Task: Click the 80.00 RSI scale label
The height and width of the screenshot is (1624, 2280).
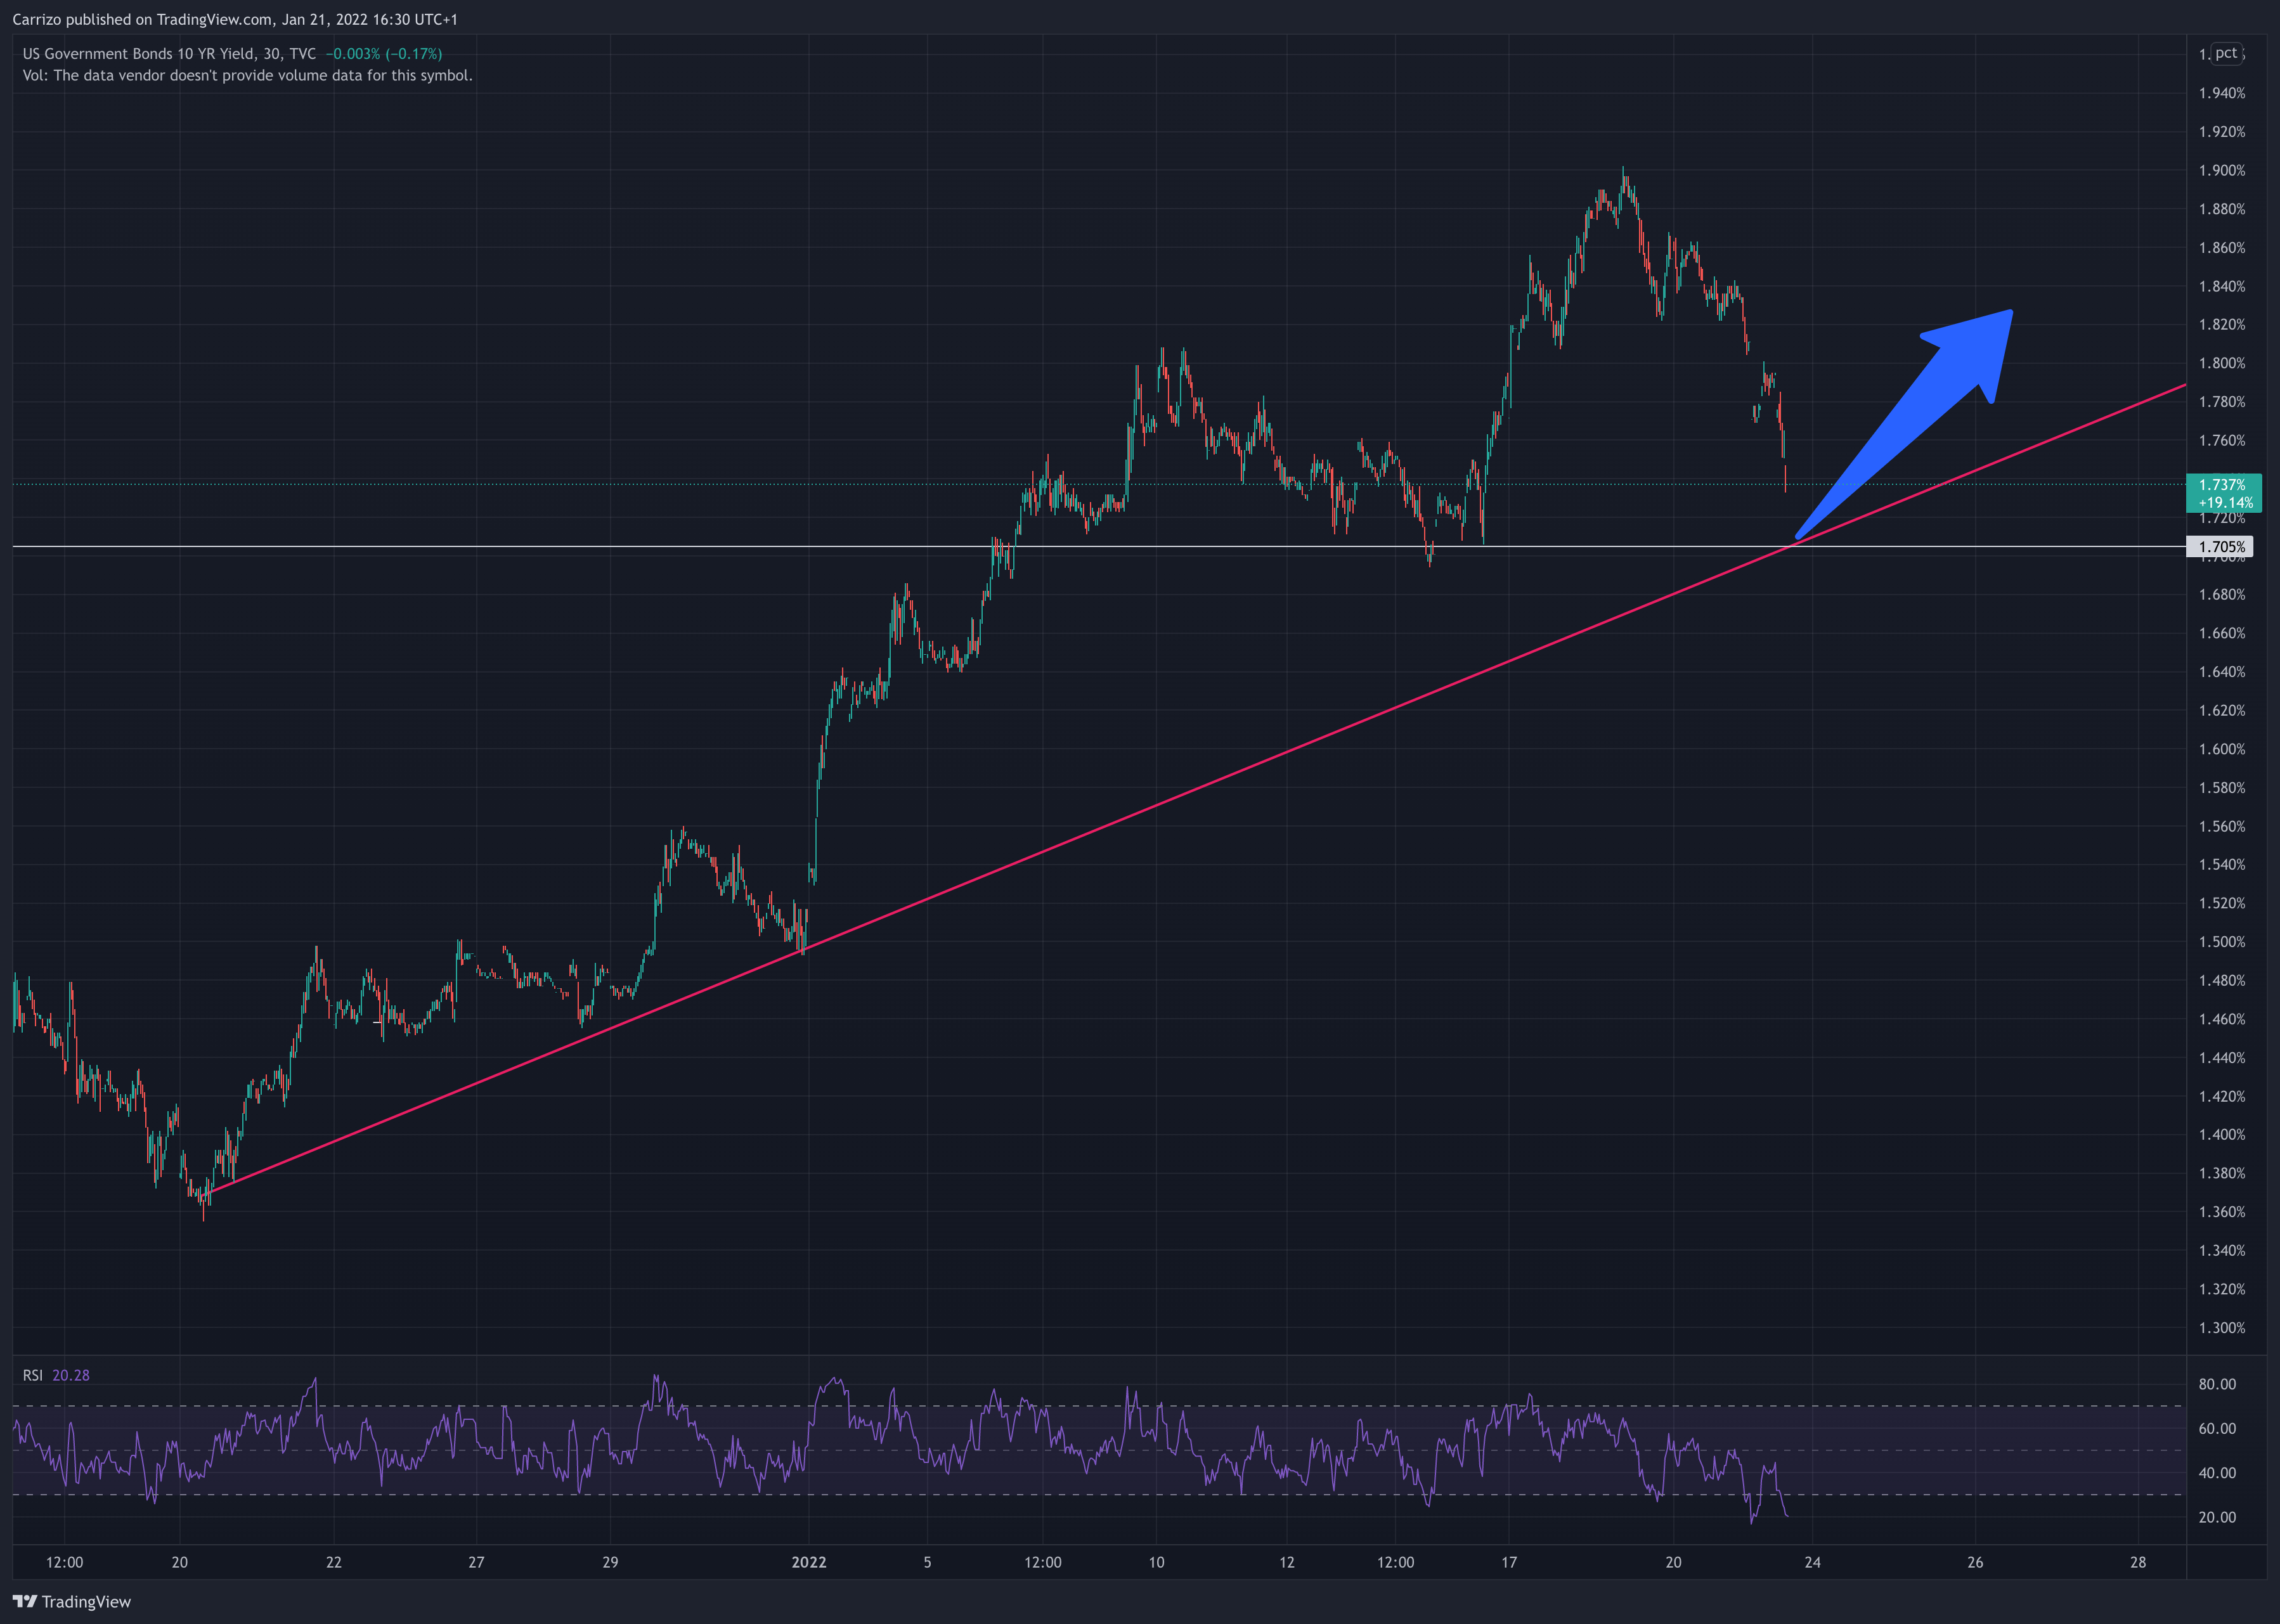Action: click(x=2217, y=1385)
